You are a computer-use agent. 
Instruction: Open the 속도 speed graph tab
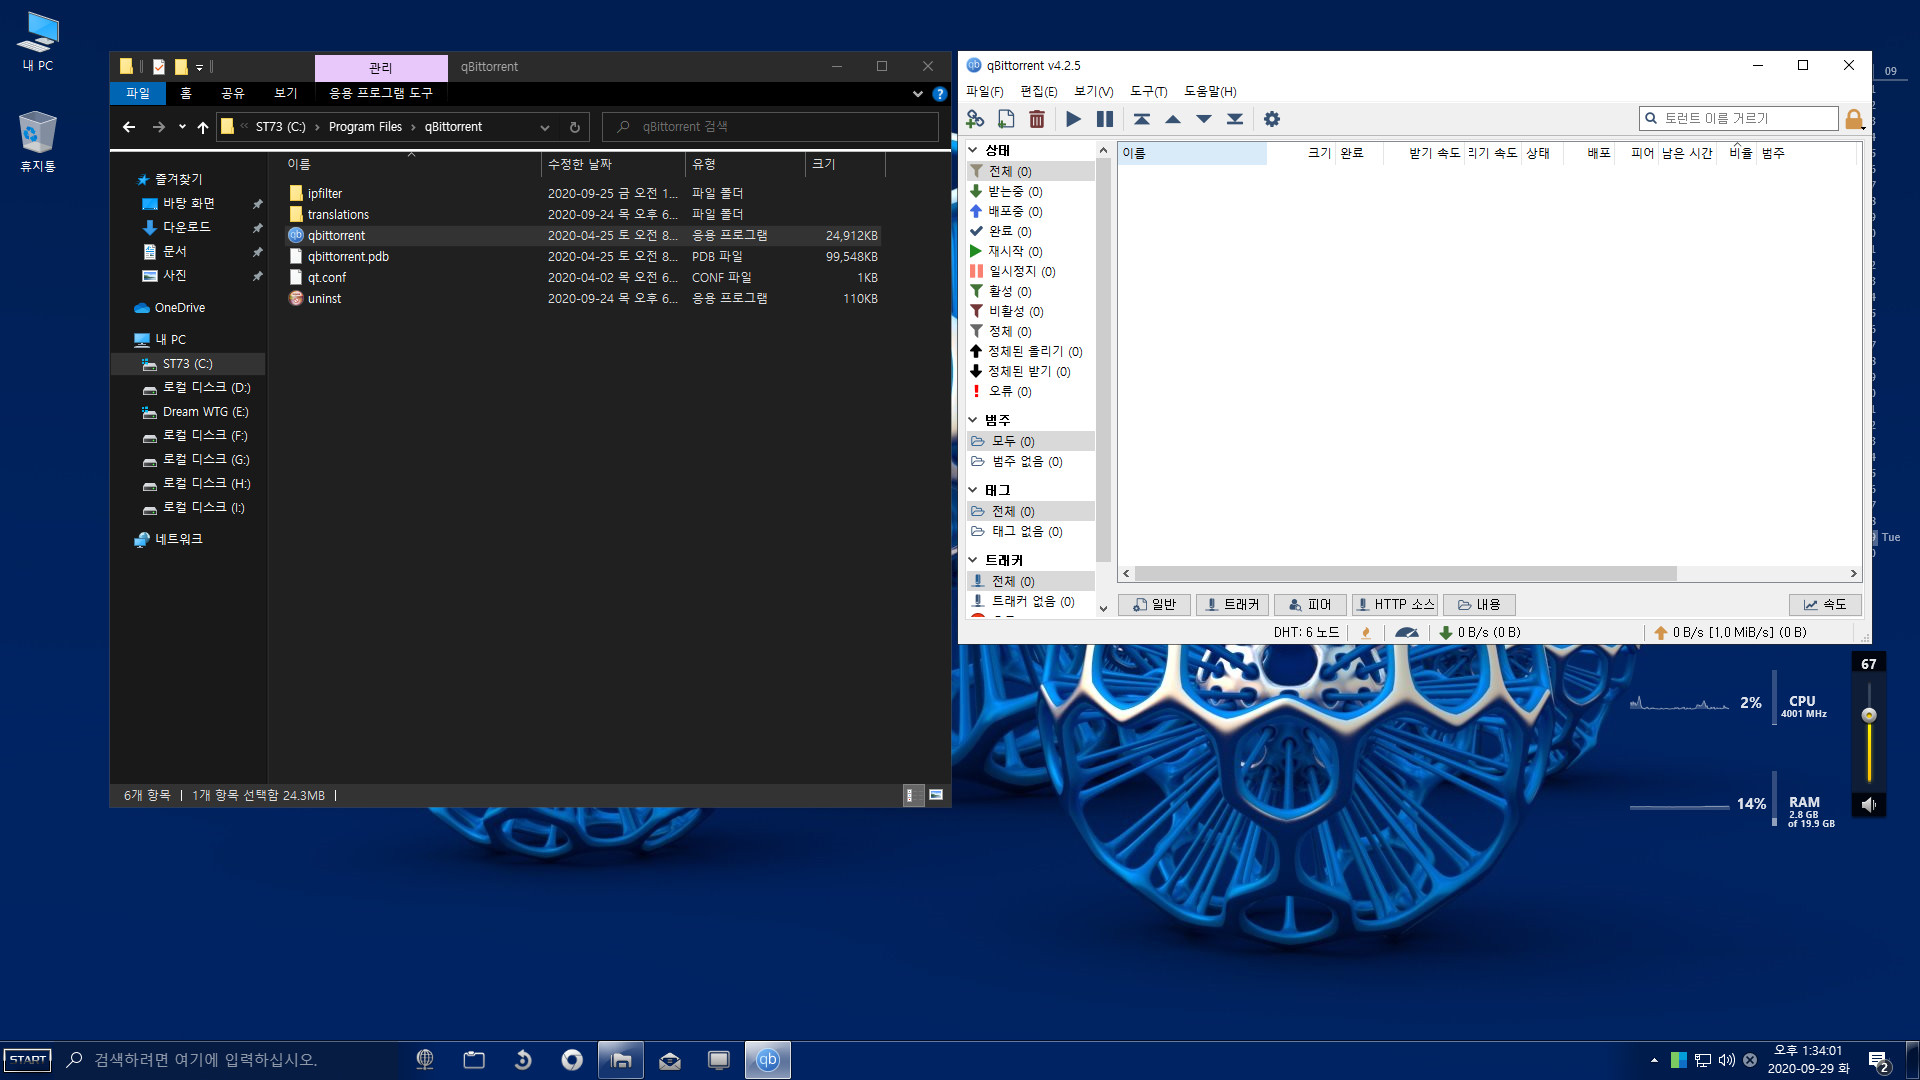click(x=1825, y=604)
